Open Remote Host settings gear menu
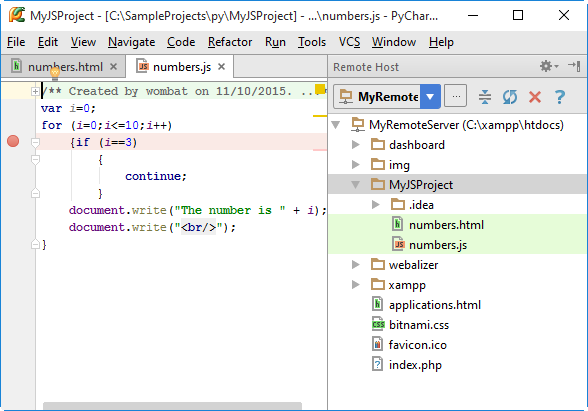 (x=549, y=66)
